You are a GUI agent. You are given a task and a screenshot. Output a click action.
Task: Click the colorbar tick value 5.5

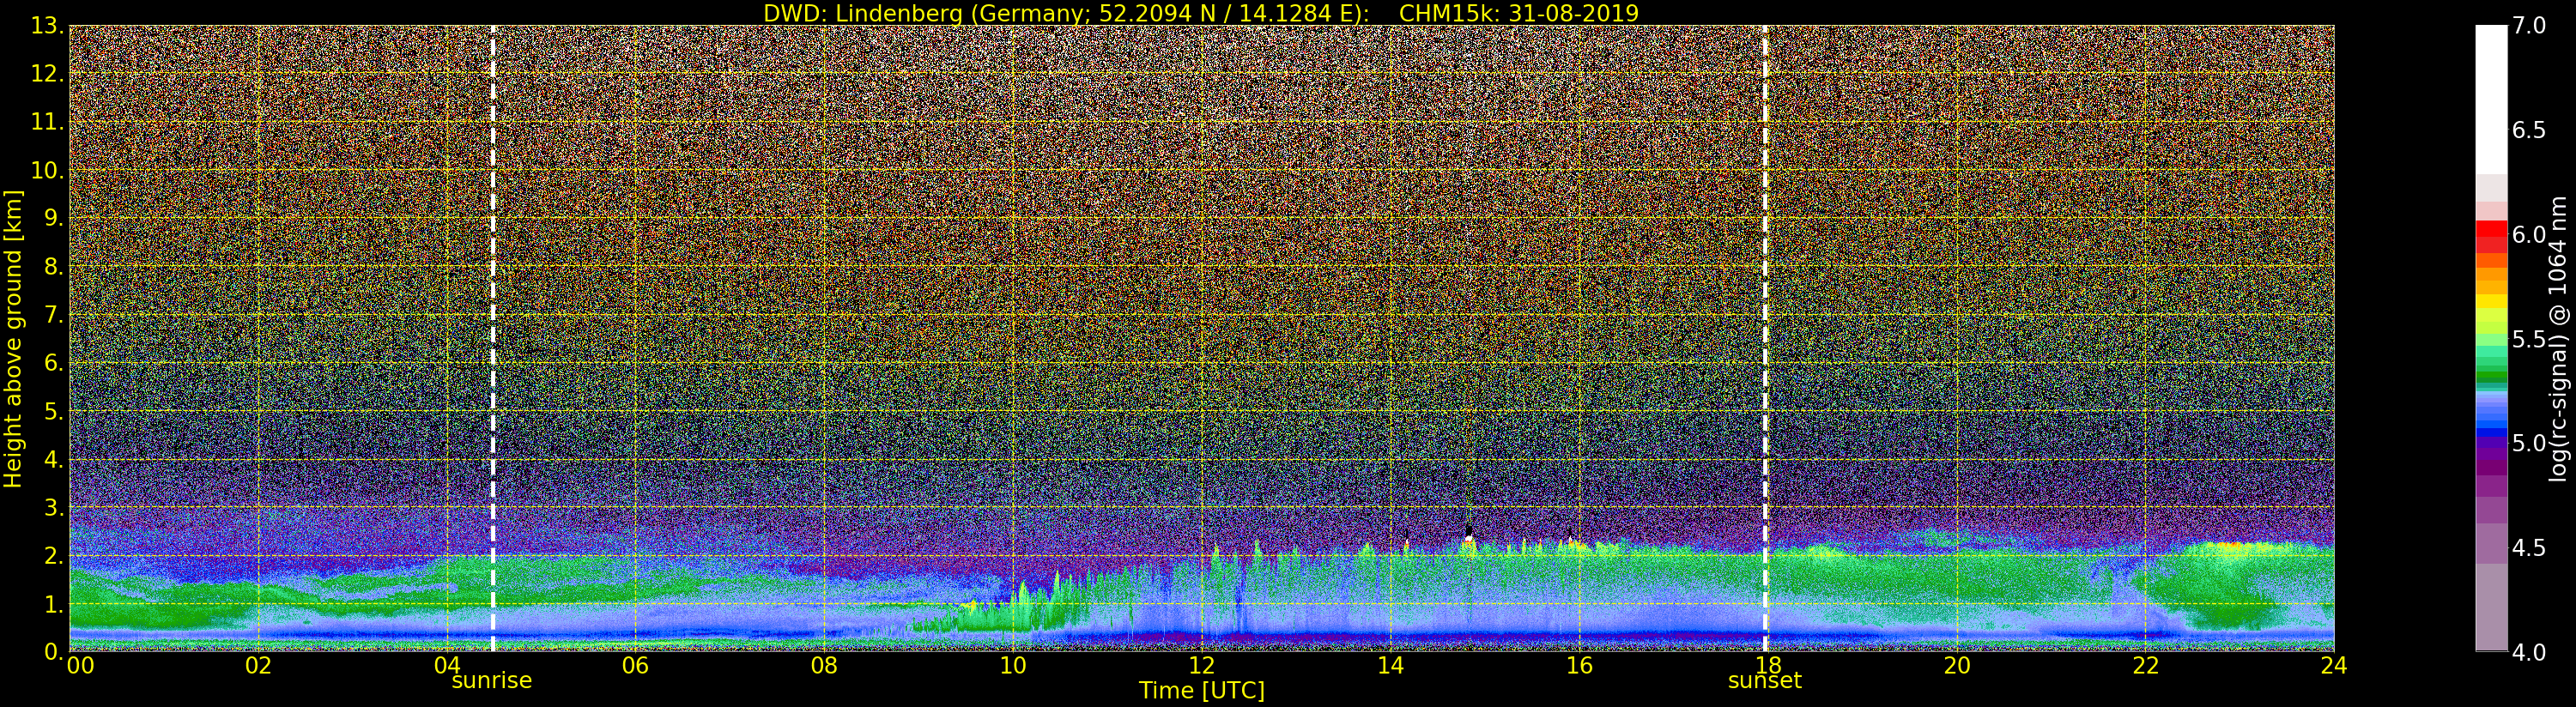(x=2528, y=339)
